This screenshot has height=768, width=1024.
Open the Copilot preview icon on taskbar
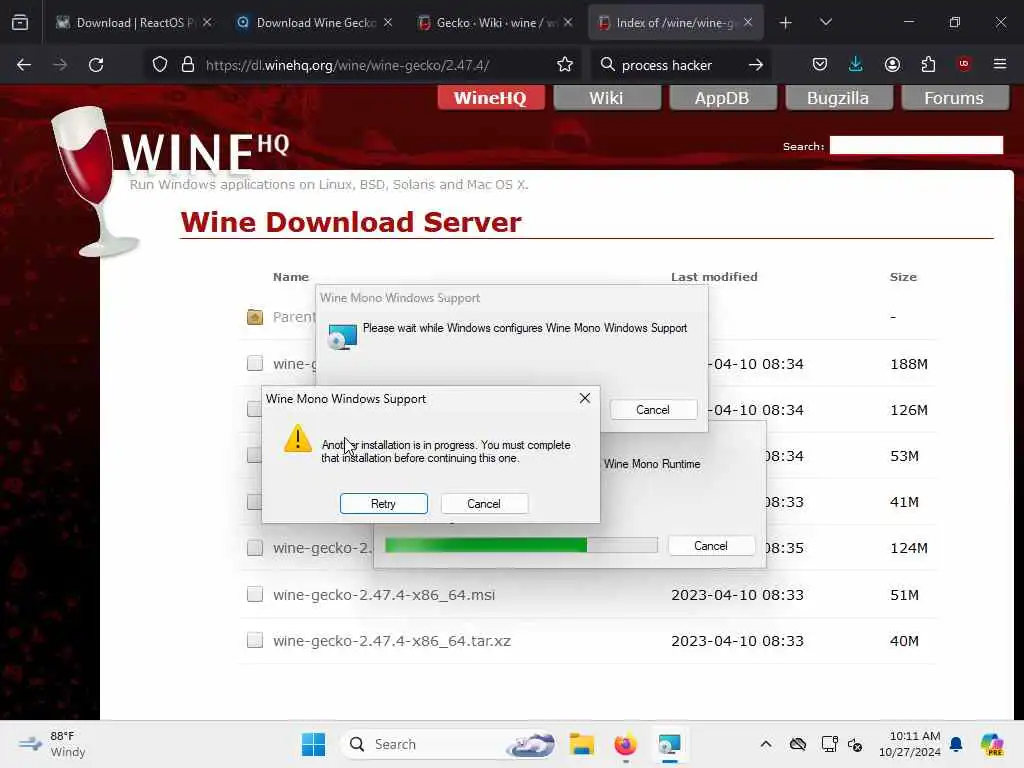click(992, 744)
